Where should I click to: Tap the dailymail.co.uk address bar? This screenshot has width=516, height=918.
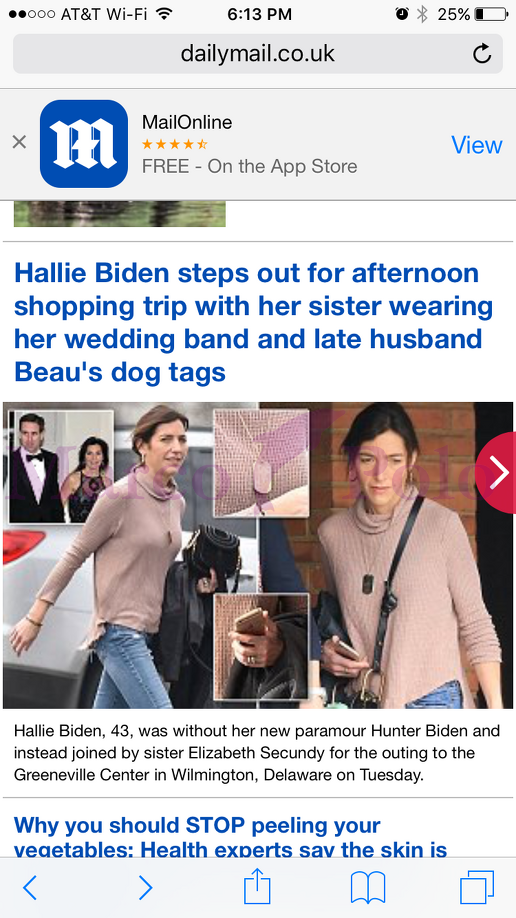(258, 54)
